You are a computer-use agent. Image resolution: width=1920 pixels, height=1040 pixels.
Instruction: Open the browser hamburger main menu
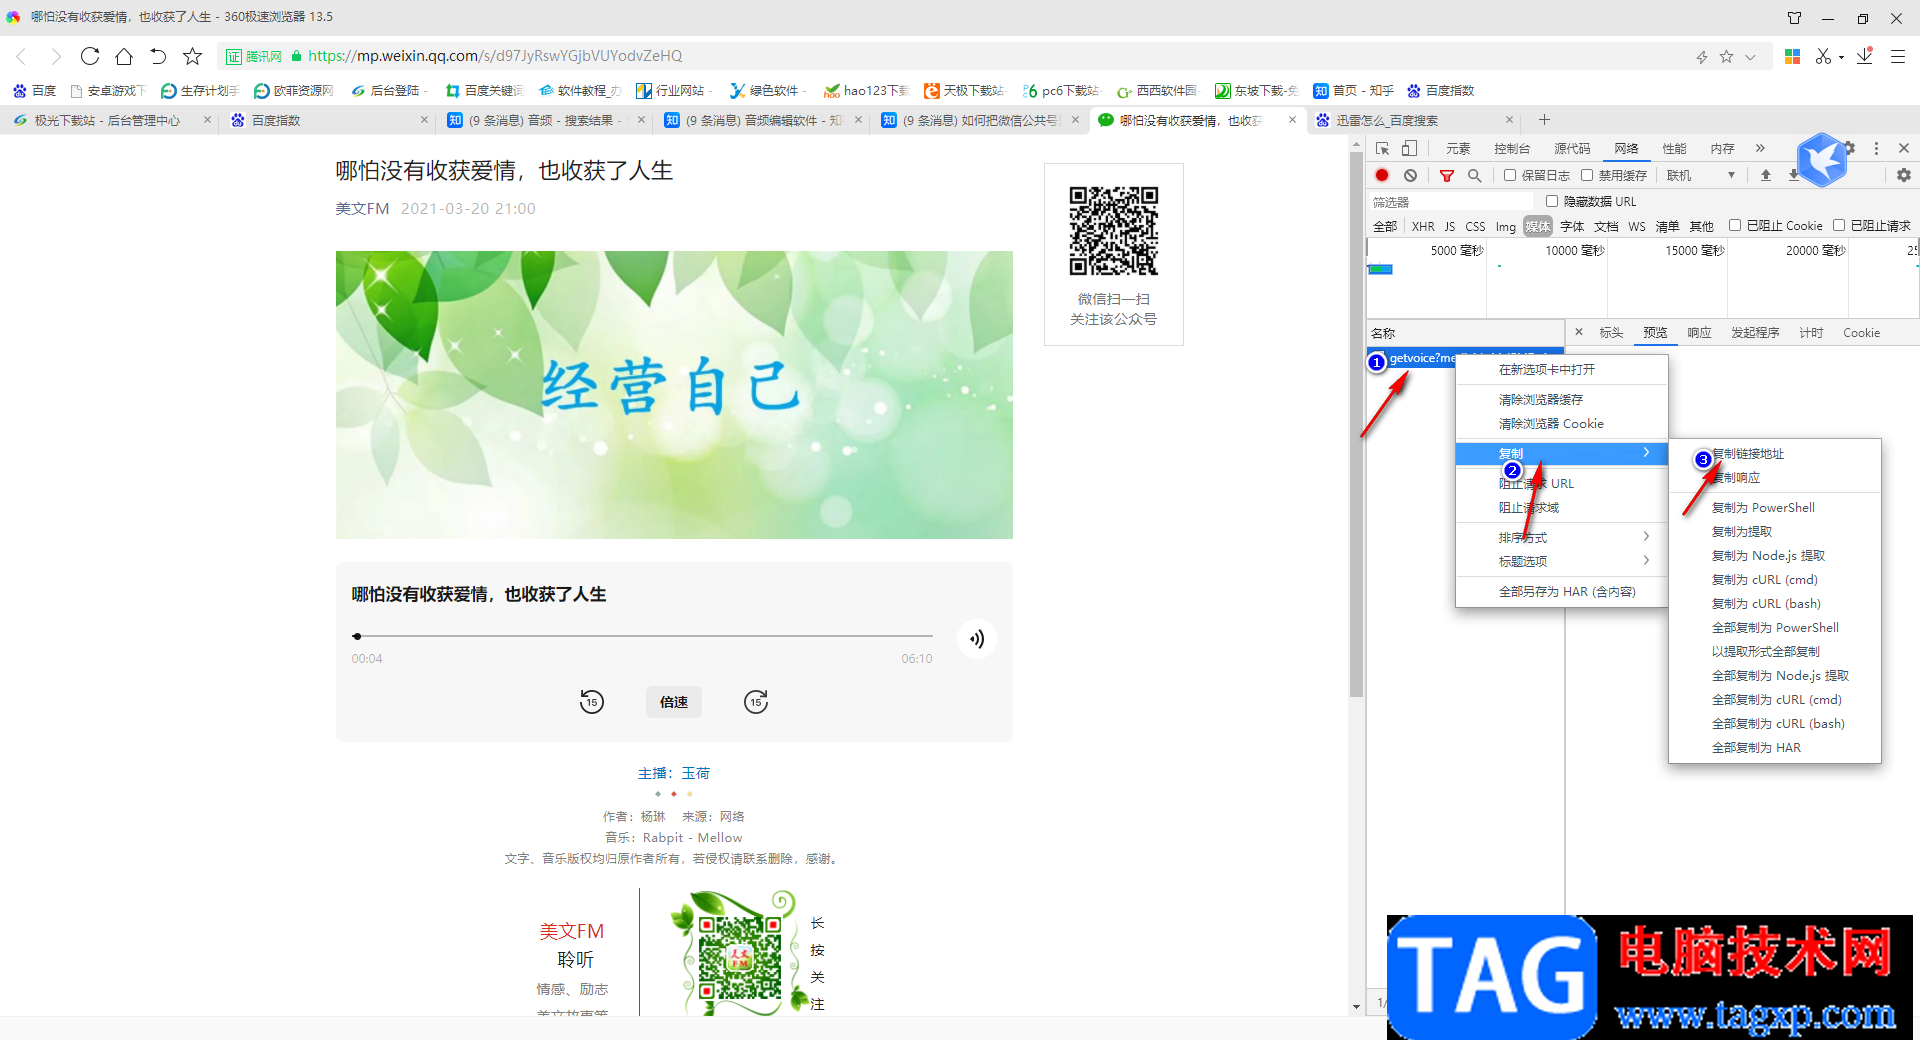(x=1898, y=57)
